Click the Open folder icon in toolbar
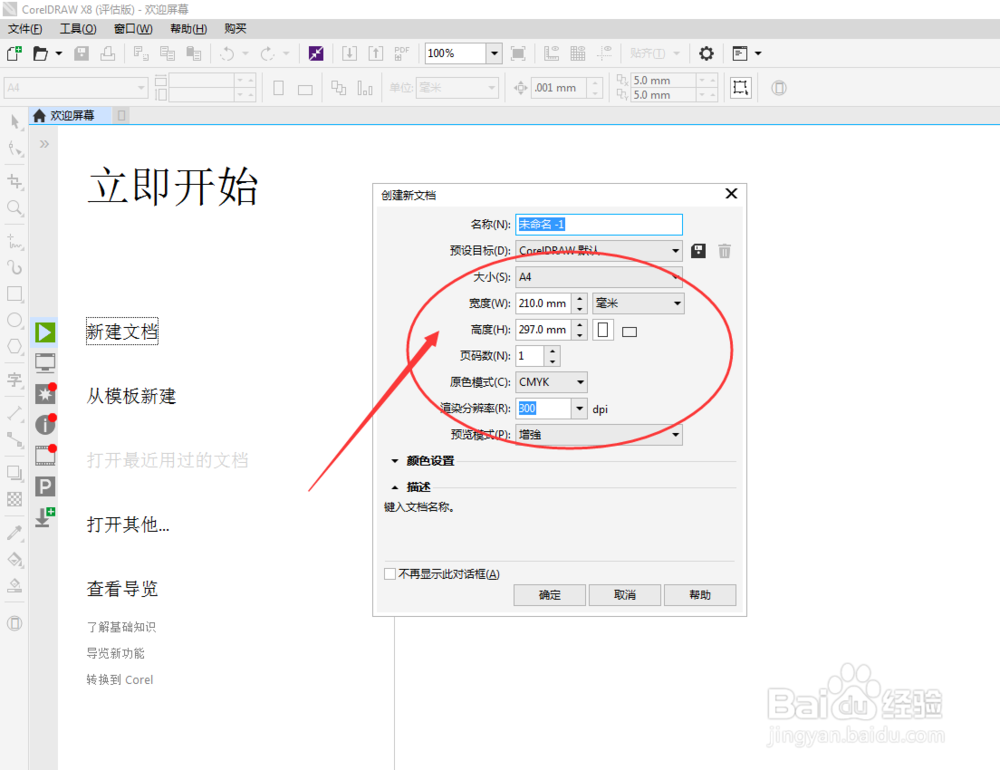The image size is (1000, 770). (40, 54)
